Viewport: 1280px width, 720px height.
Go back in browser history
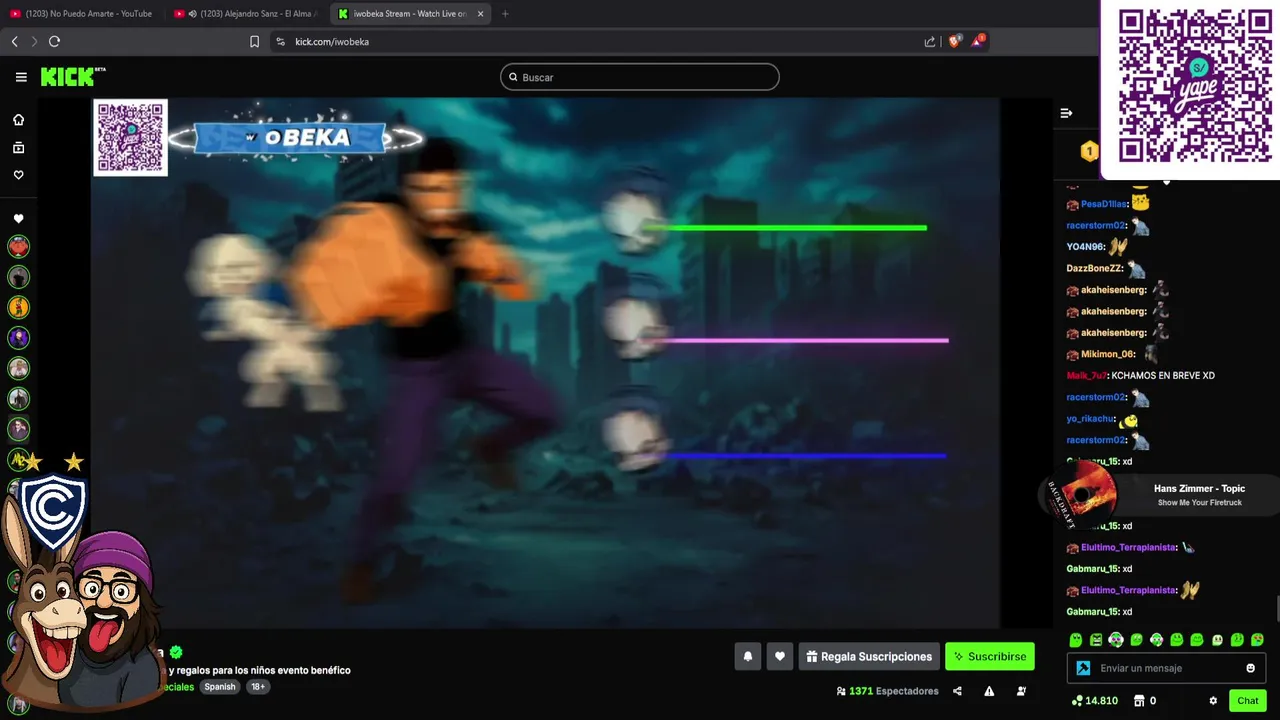point(14,41)
